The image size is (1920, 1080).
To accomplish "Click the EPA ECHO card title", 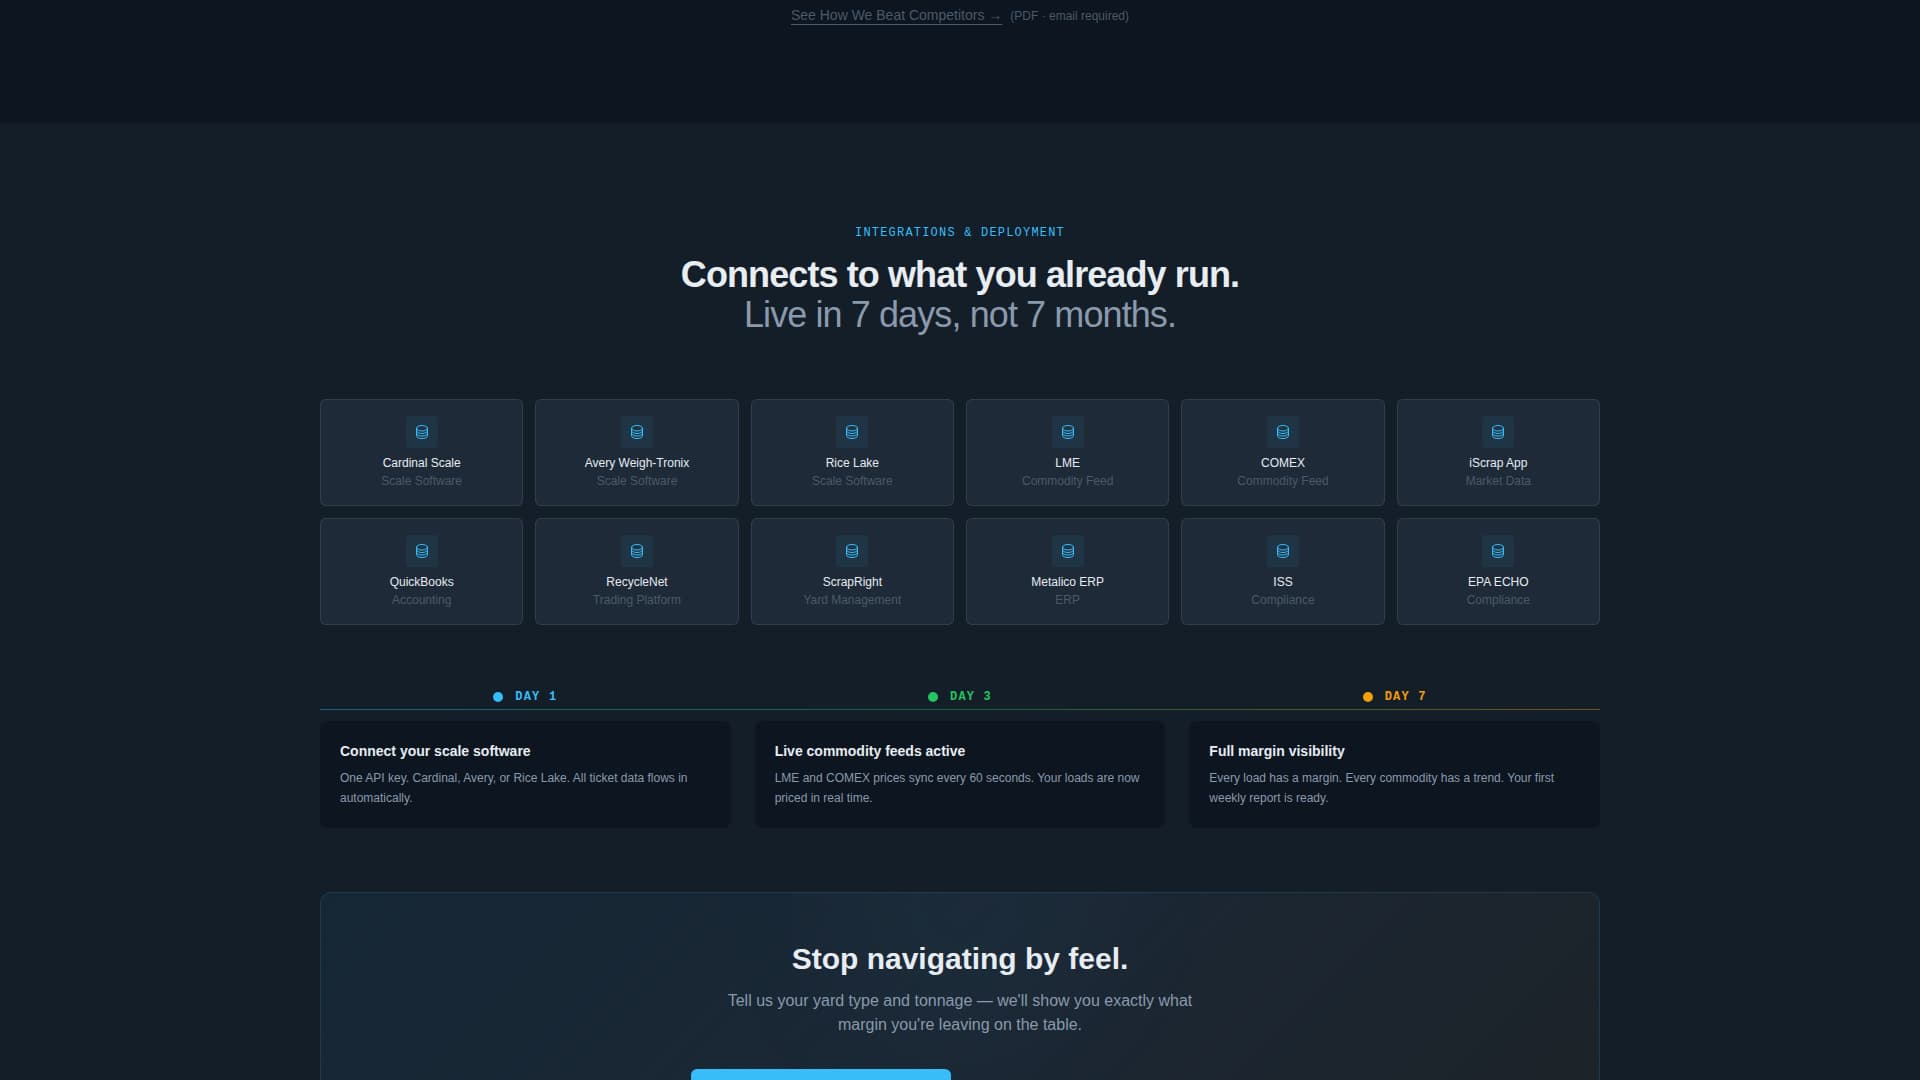I will 1498,582.
